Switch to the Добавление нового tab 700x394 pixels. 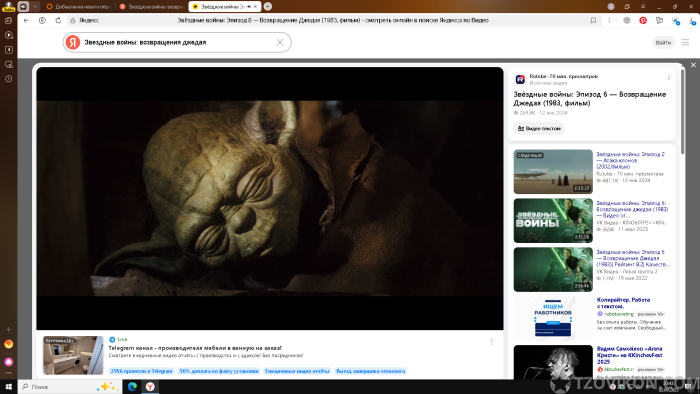point(79,6)
